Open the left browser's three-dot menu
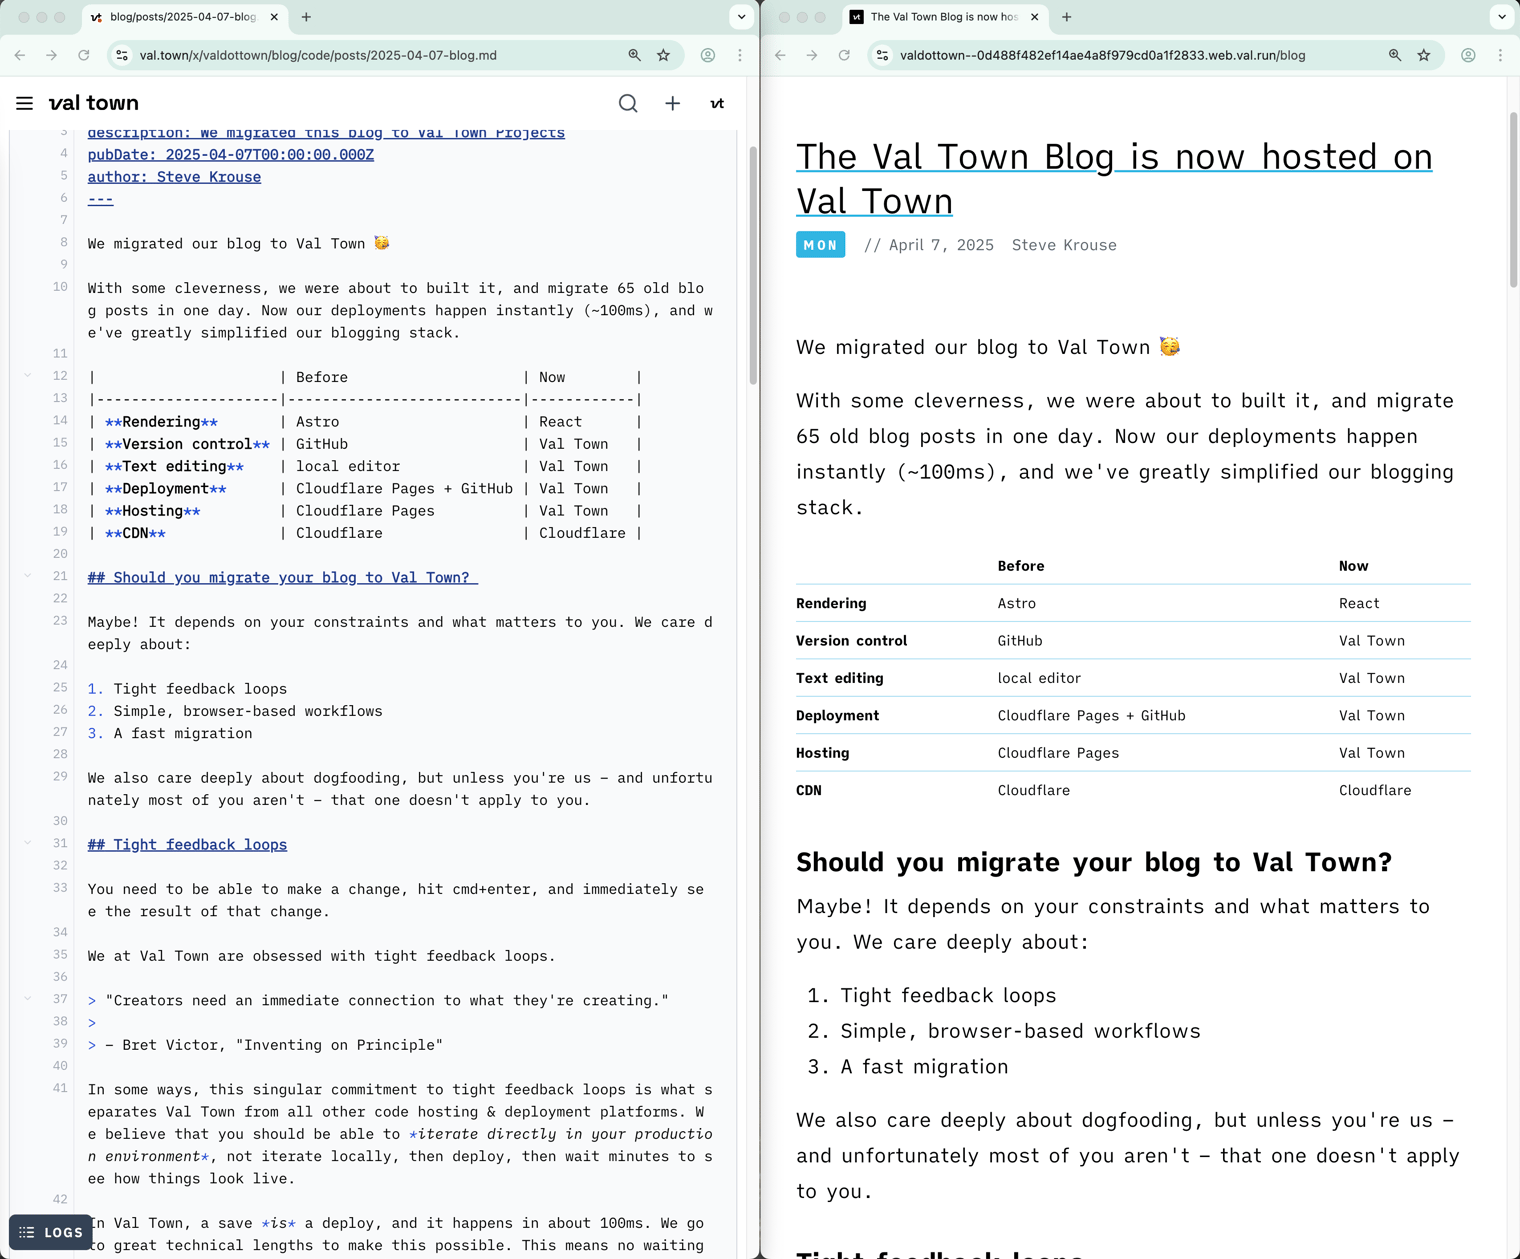 coord(740,55)
